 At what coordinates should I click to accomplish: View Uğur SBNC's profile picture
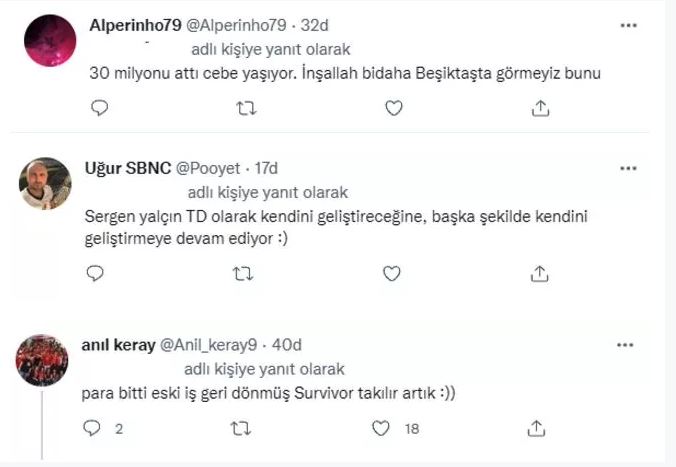pyautogui.click(x=45, y=184)
